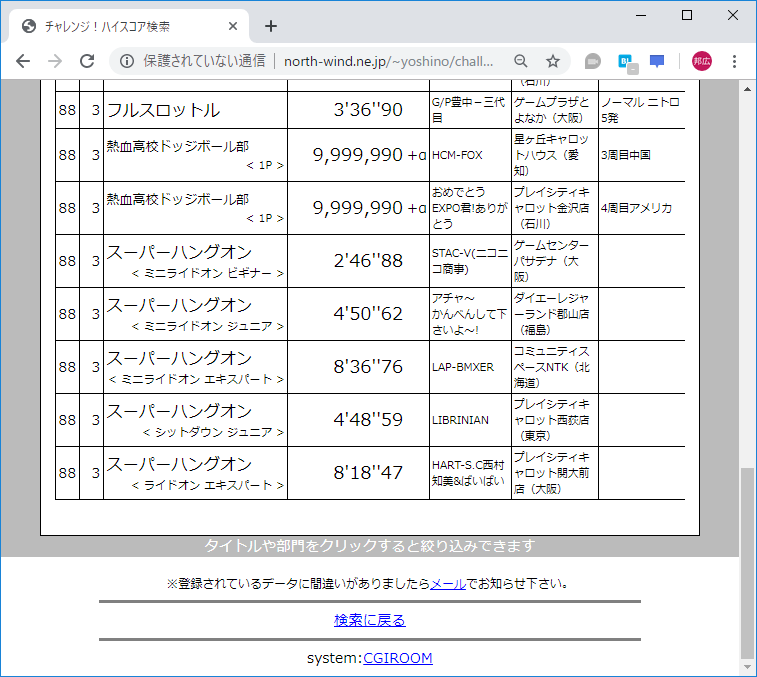757x677 pixels.
Task: Click 熱血高校ドッジボール部 in the 4周目アメリカ row
Action: click(178, 199)
